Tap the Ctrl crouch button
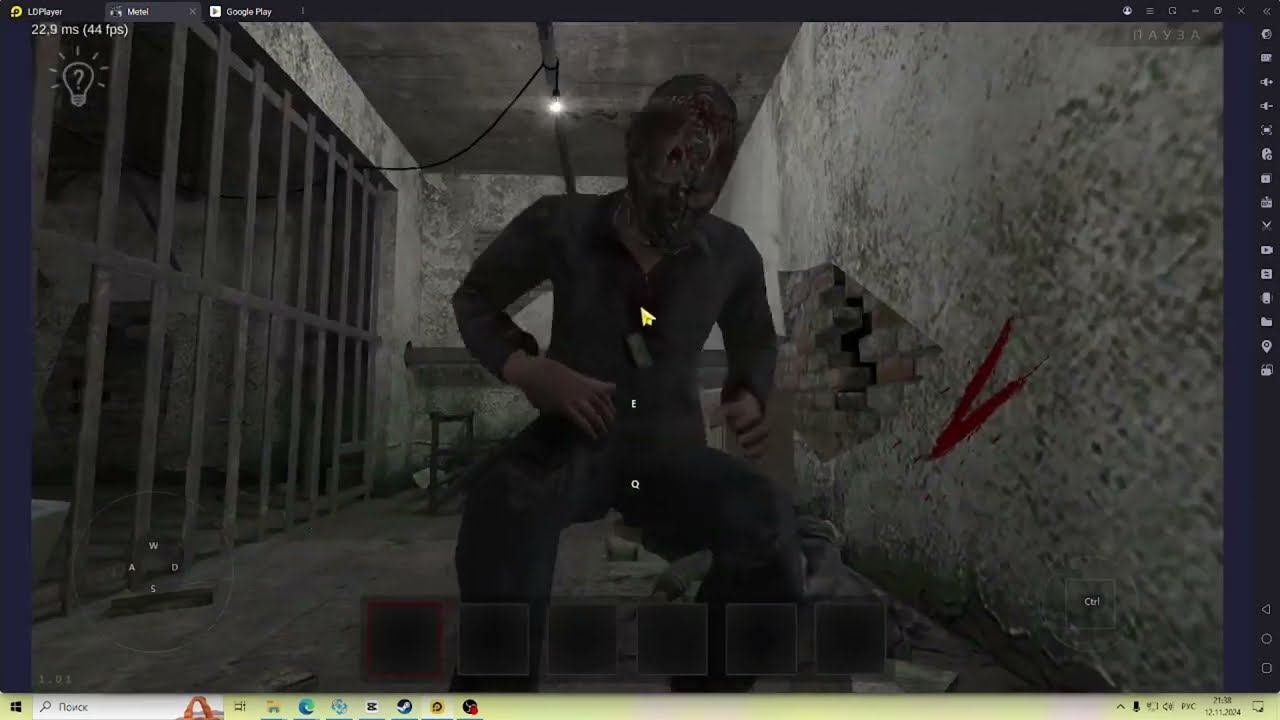This screenshot has width=1280, height=720. click(1092, 602)
